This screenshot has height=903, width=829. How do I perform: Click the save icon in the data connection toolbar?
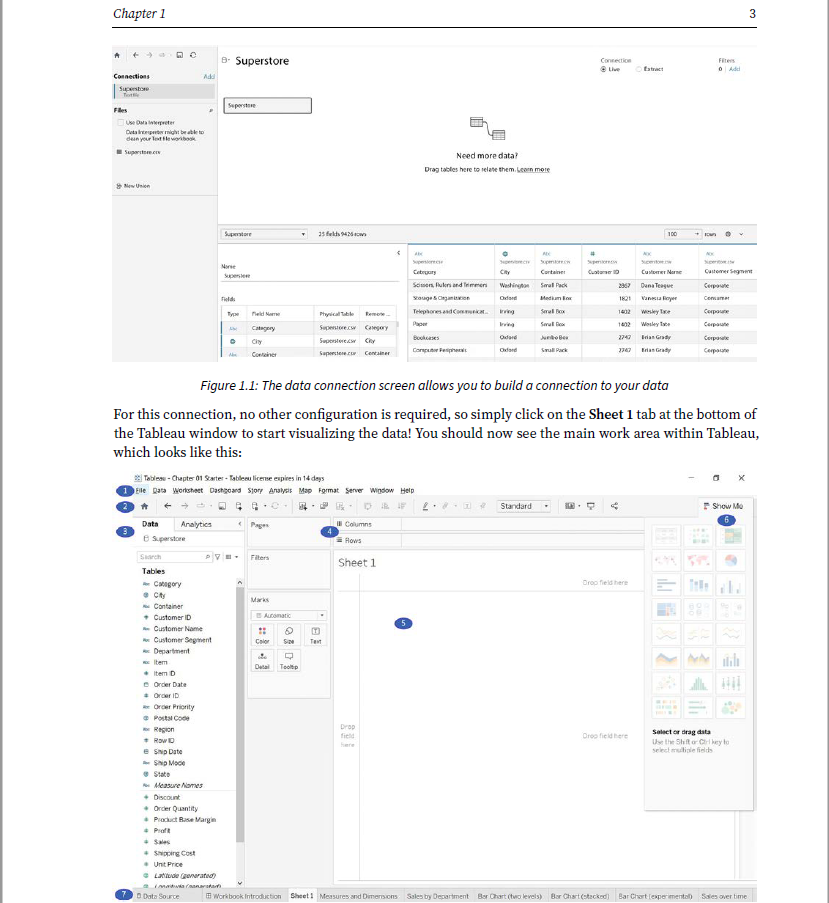click(180, 55)
